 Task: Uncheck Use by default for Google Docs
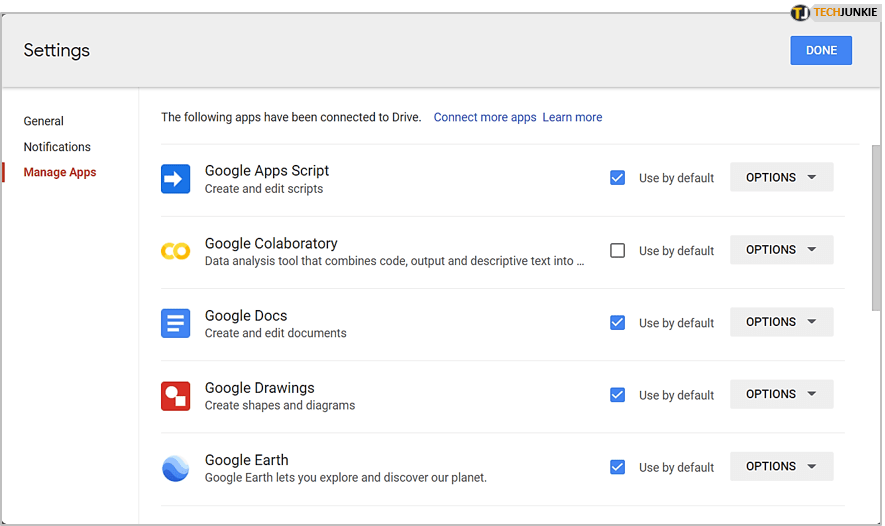click(617, 322)
